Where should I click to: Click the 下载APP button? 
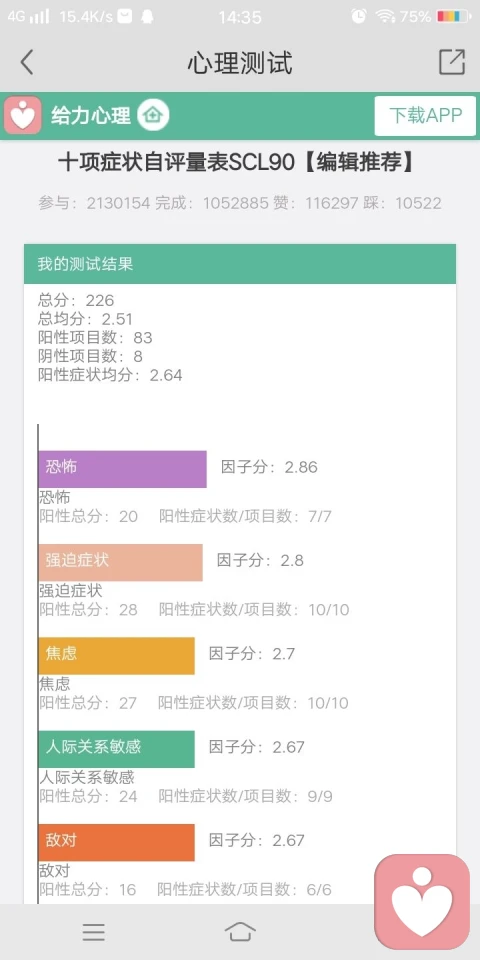coord(426,115)
